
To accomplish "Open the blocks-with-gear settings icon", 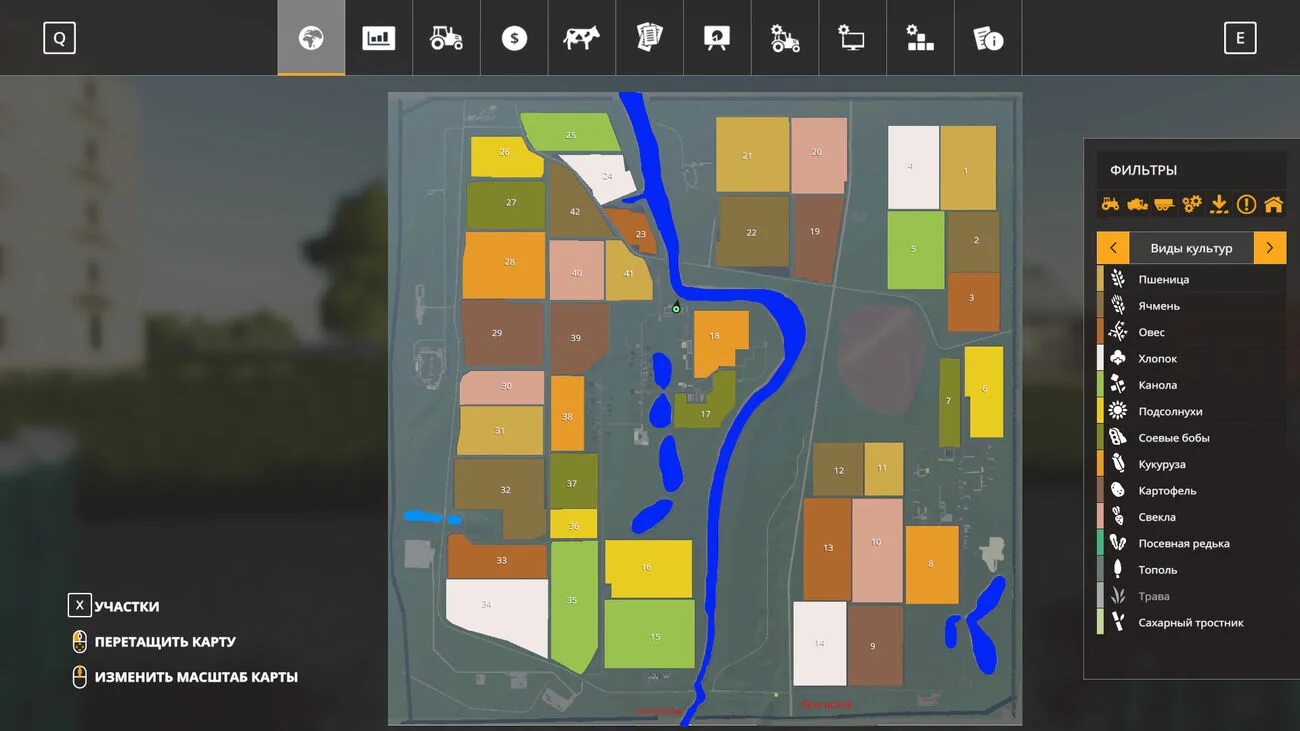I will tap(920, 38).
